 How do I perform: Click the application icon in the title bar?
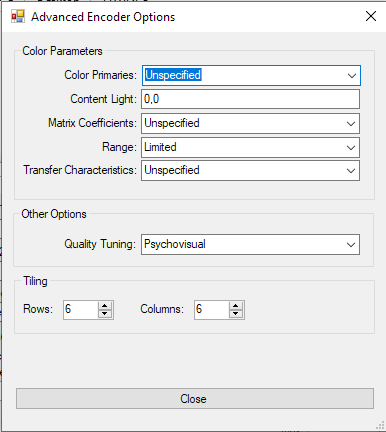coord(18,16)
